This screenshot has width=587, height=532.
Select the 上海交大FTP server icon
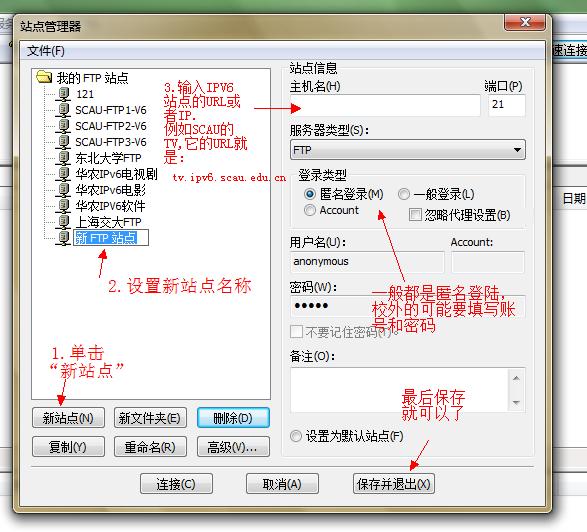click(64, 222)
